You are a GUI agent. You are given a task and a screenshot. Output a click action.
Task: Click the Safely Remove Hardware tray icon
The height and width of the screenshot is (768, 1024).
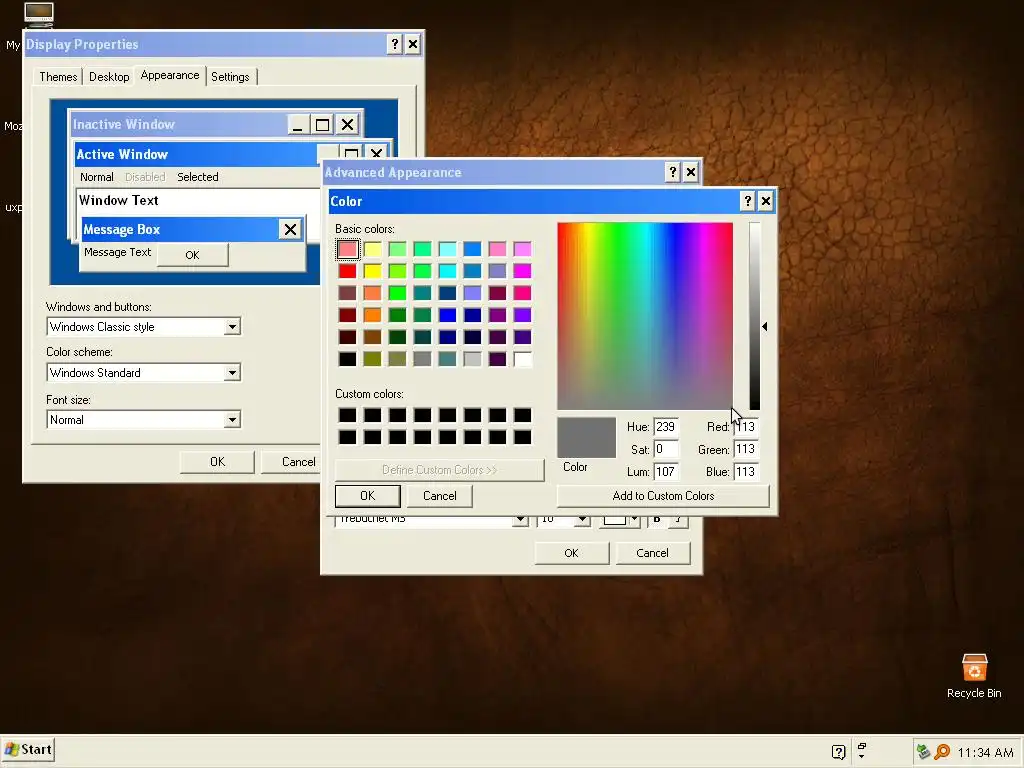923,752
